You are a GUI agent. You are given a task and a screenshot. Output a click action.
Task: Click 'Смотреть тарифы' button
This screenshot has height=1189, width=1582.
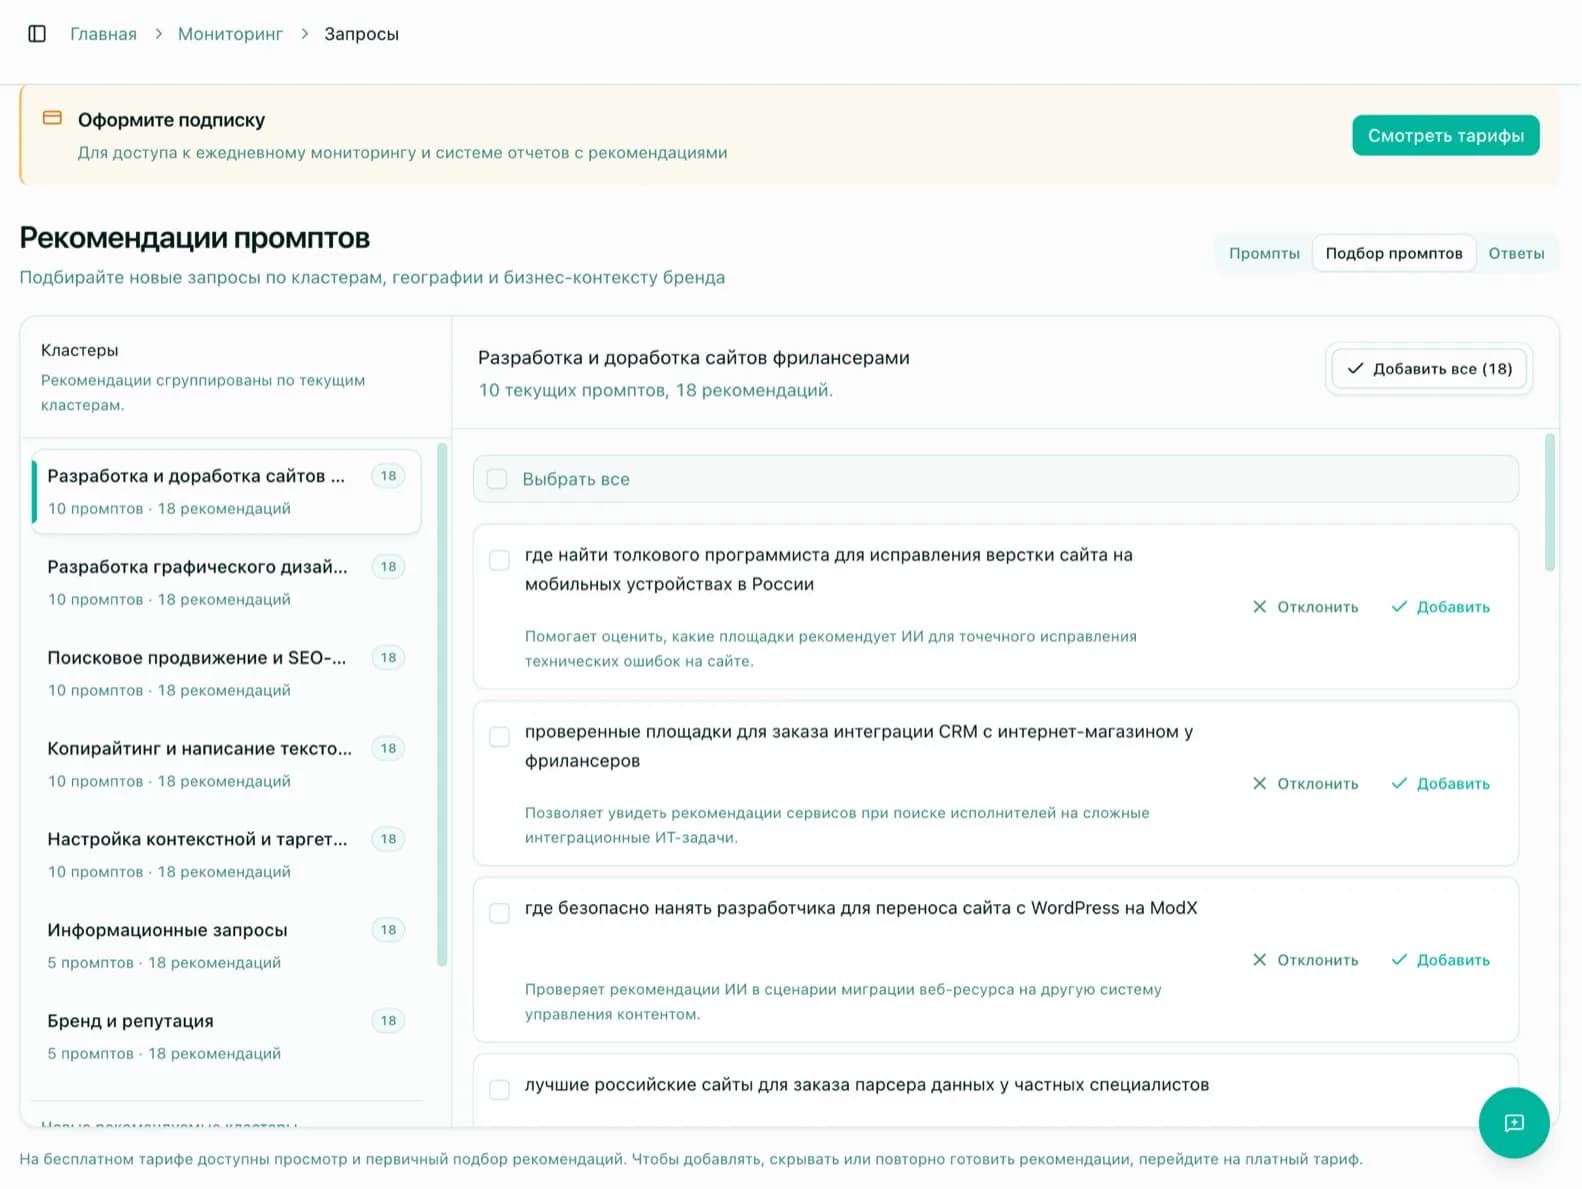click(1445, 135)
